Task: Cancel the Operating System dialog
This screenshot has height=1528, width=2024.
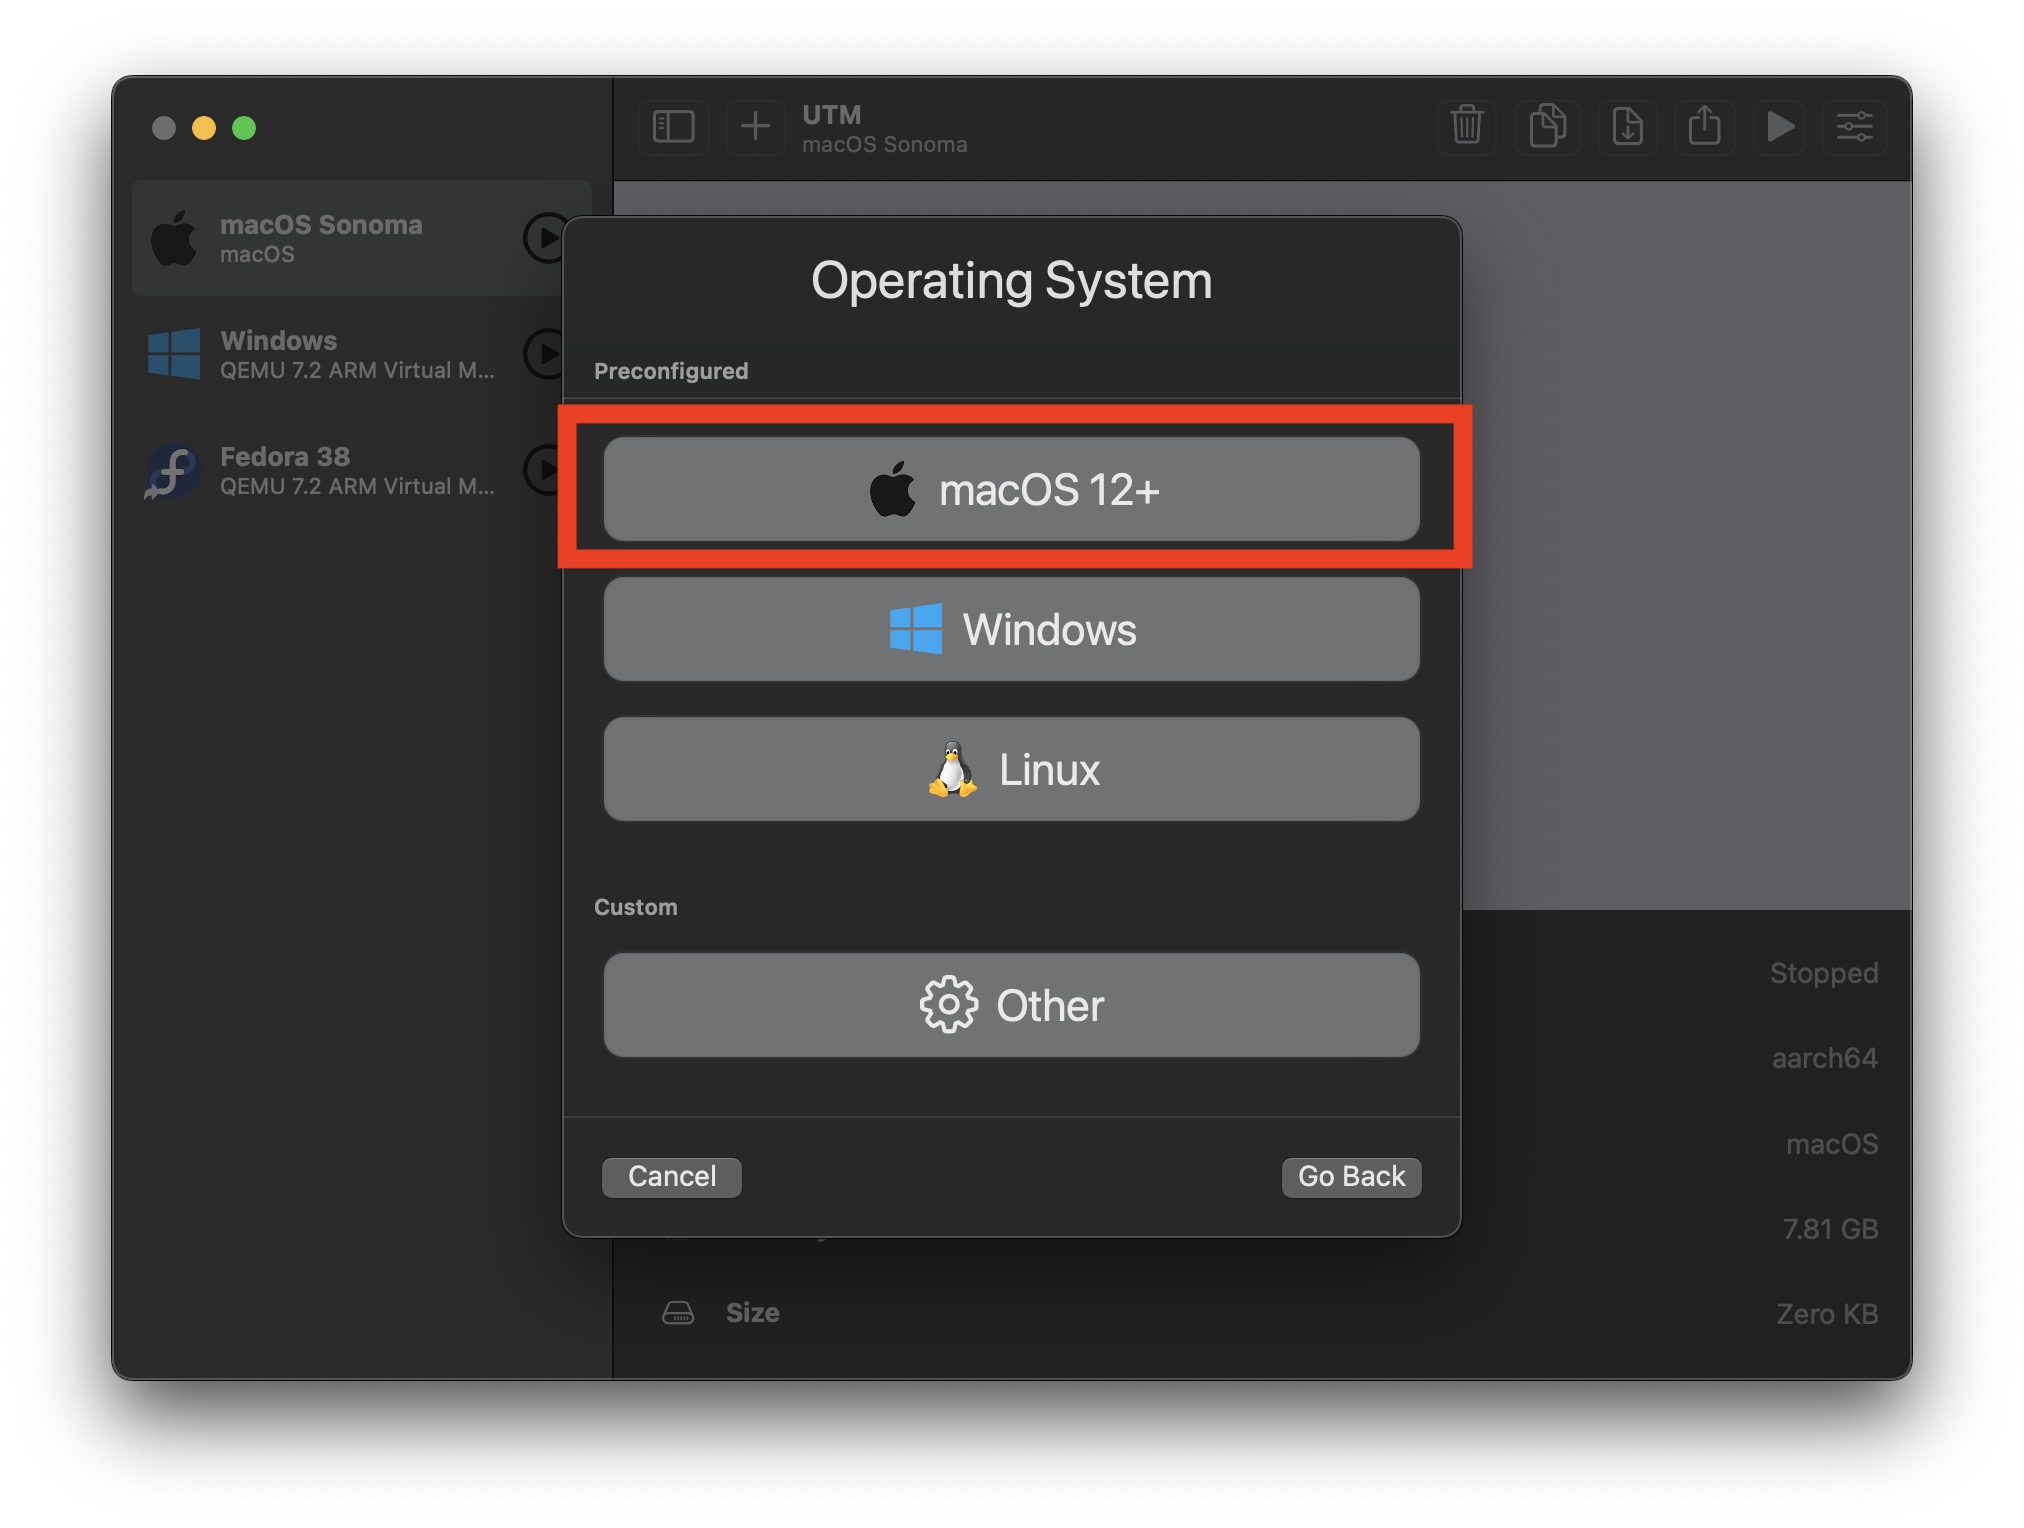Action: tap(671, 1176)
